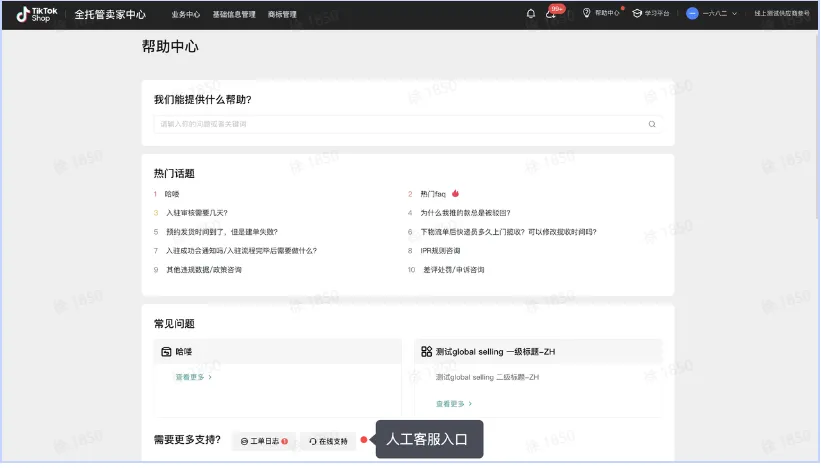
Task: Open topic 入驻成功会通知吗
Action: [241, 251]
